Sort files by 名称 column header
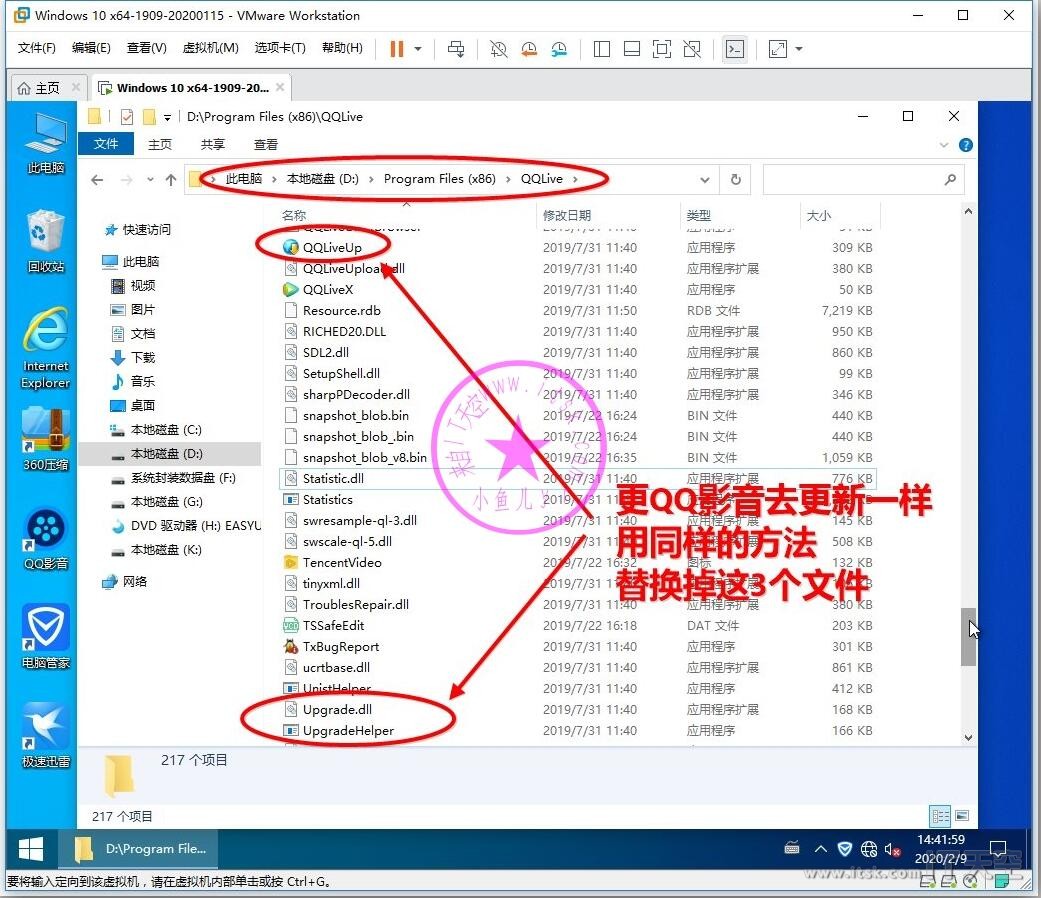 [x=406, y=215]
